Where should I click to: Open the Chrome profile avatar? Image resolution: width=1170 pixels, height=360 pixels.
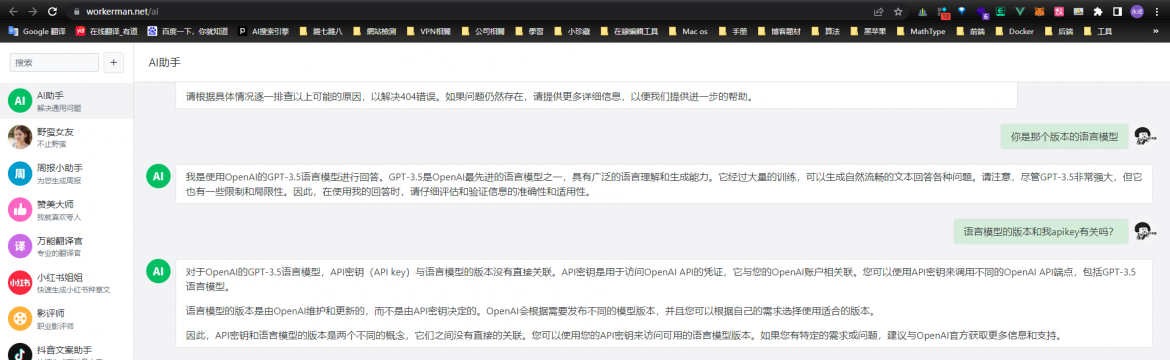pyautogui.click(x=1136, y=12)
